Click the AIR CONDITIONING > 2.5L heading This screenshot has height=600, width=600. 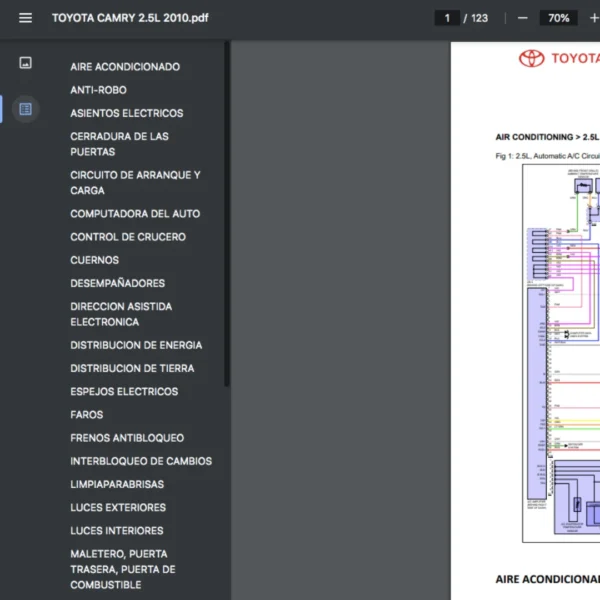click(547, 137)
